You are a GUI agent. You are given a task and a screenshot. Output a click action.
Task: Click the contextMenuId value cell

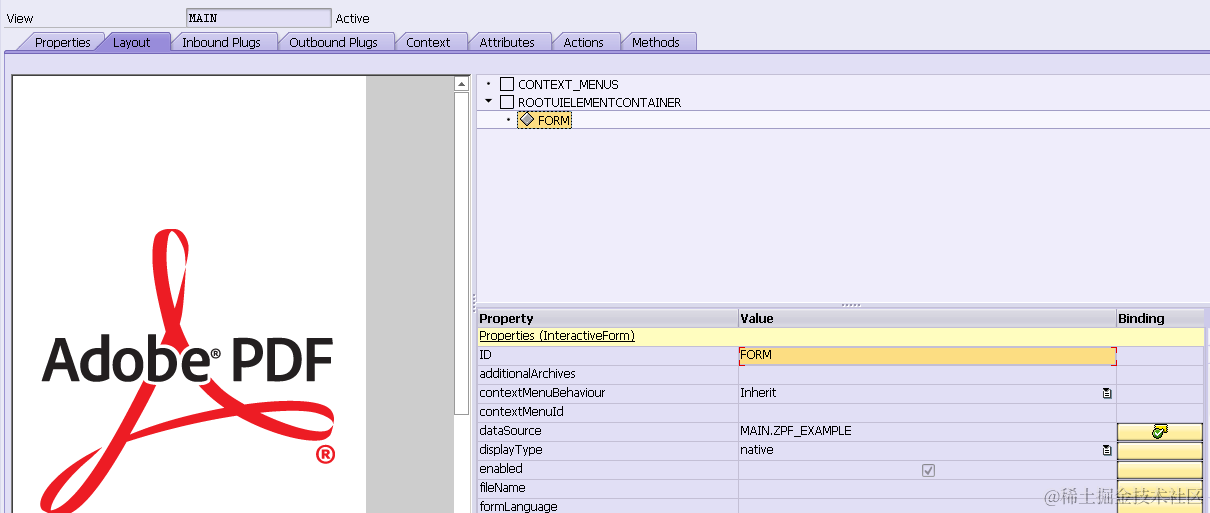927,412
